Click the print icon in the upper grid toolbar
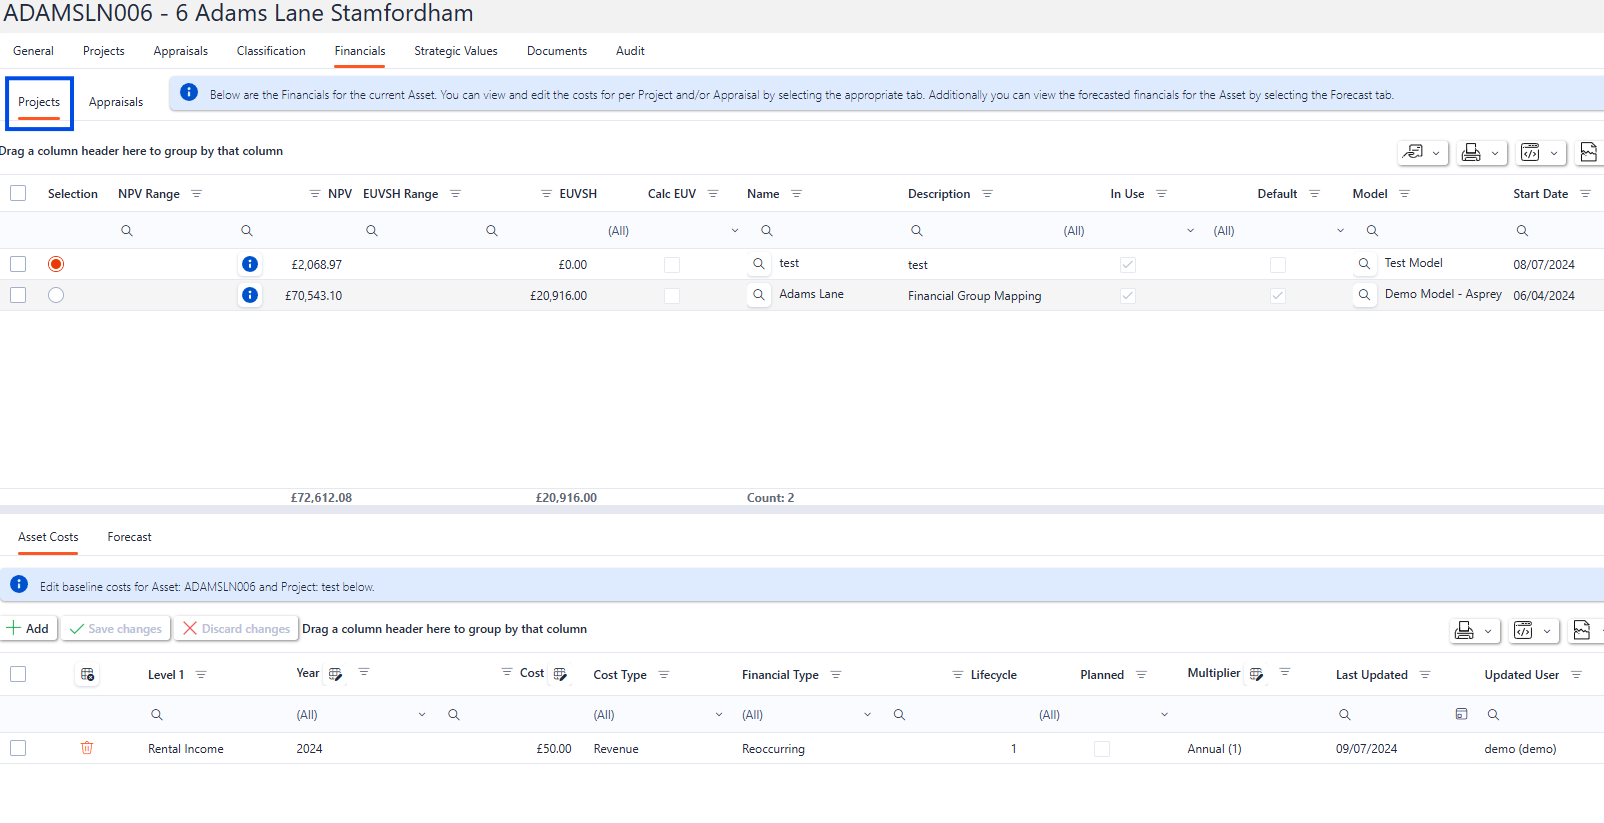 (1470, 153)
